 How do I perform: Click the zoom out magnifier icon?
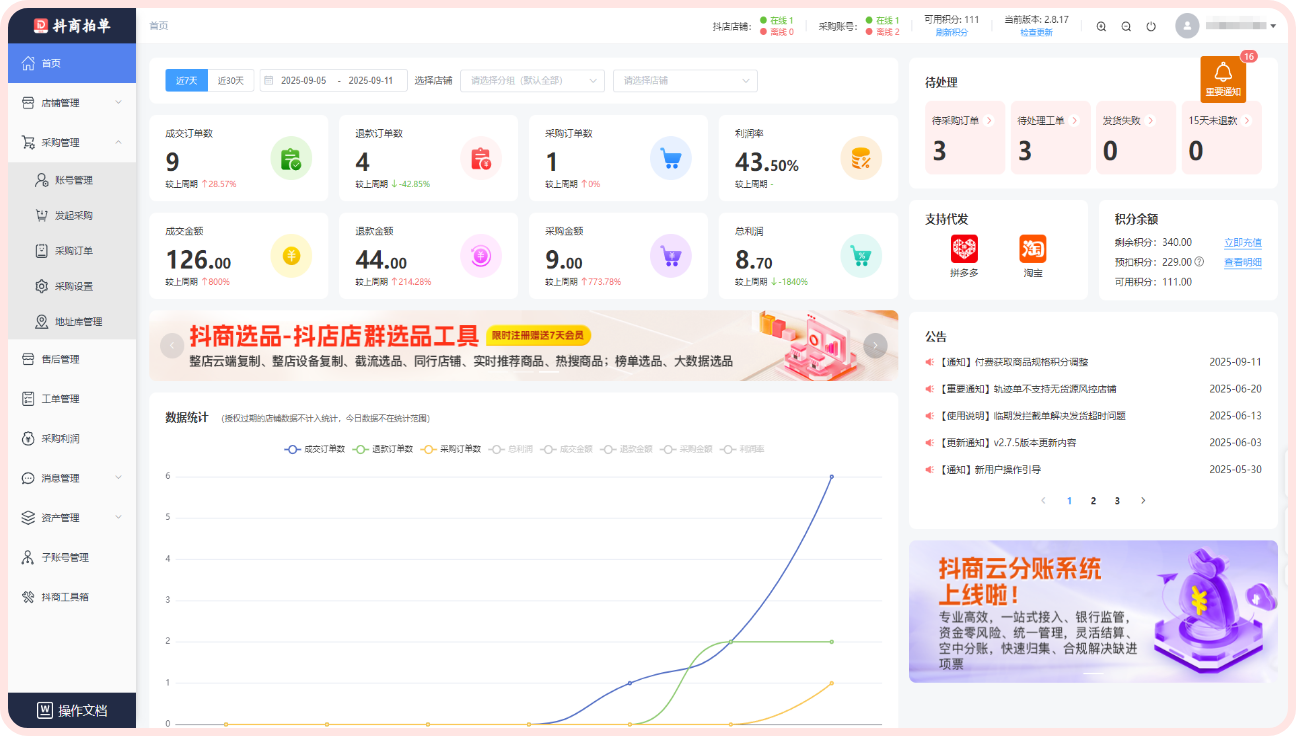coord(1126,27)
